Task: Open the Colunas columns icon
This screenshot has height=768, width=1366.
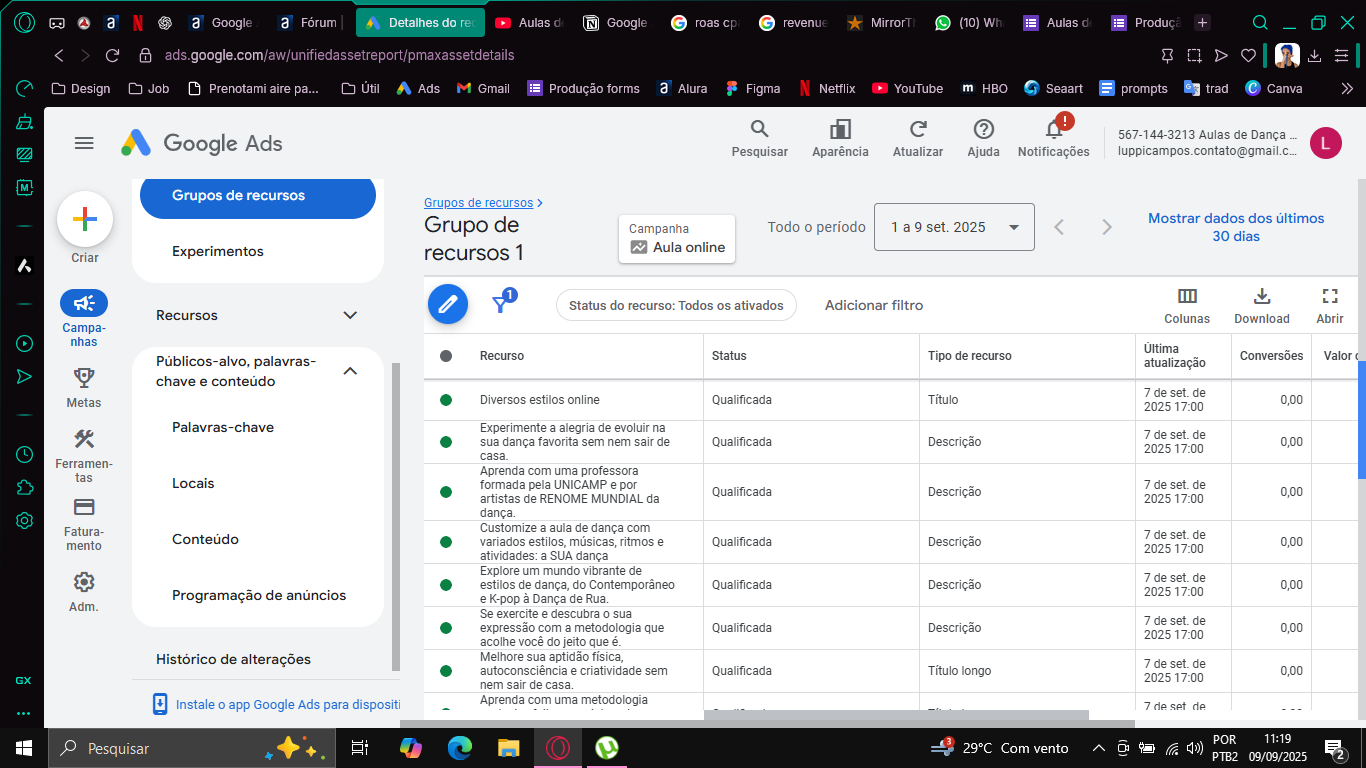Action: pyautogui.click(x=1187, y=296)
